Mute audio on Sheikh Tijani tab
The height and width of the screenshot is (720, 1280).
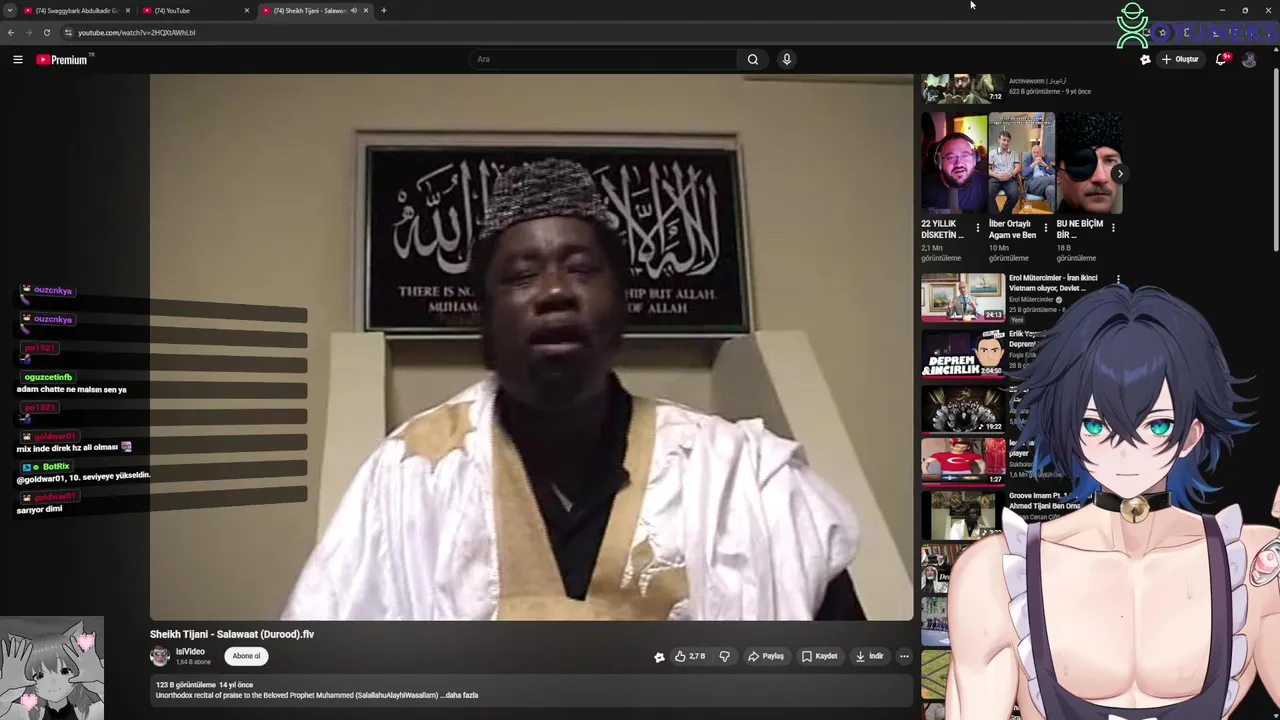coord(353,10)
